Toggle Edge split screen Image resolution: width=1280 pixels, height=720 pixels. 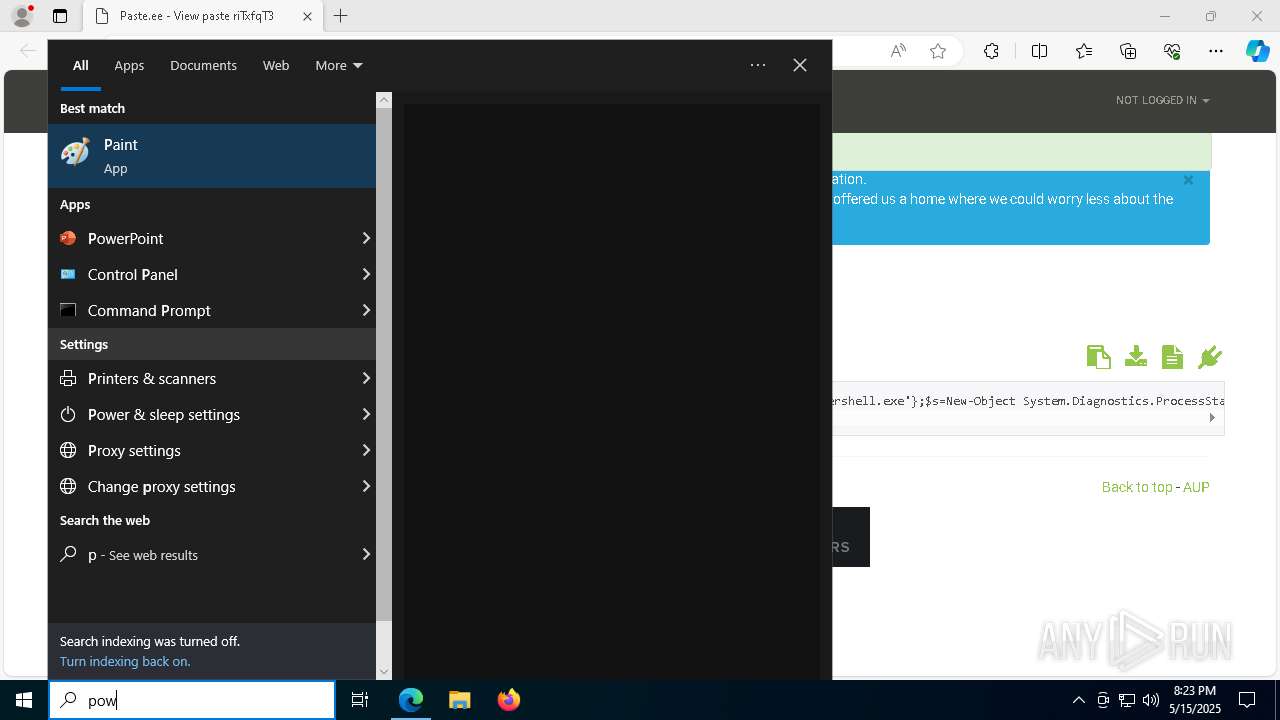(1039, 51)
